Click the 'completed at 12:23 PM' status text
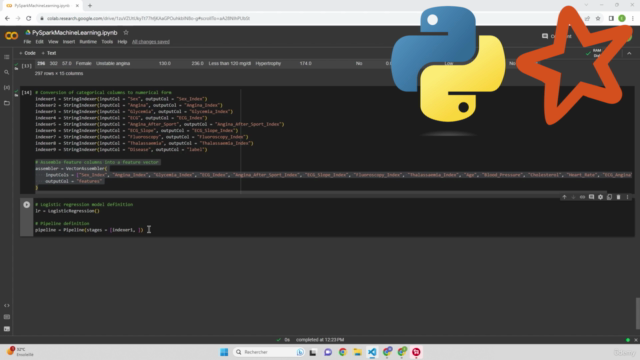 pyautogui.click(x=320, y=340)
